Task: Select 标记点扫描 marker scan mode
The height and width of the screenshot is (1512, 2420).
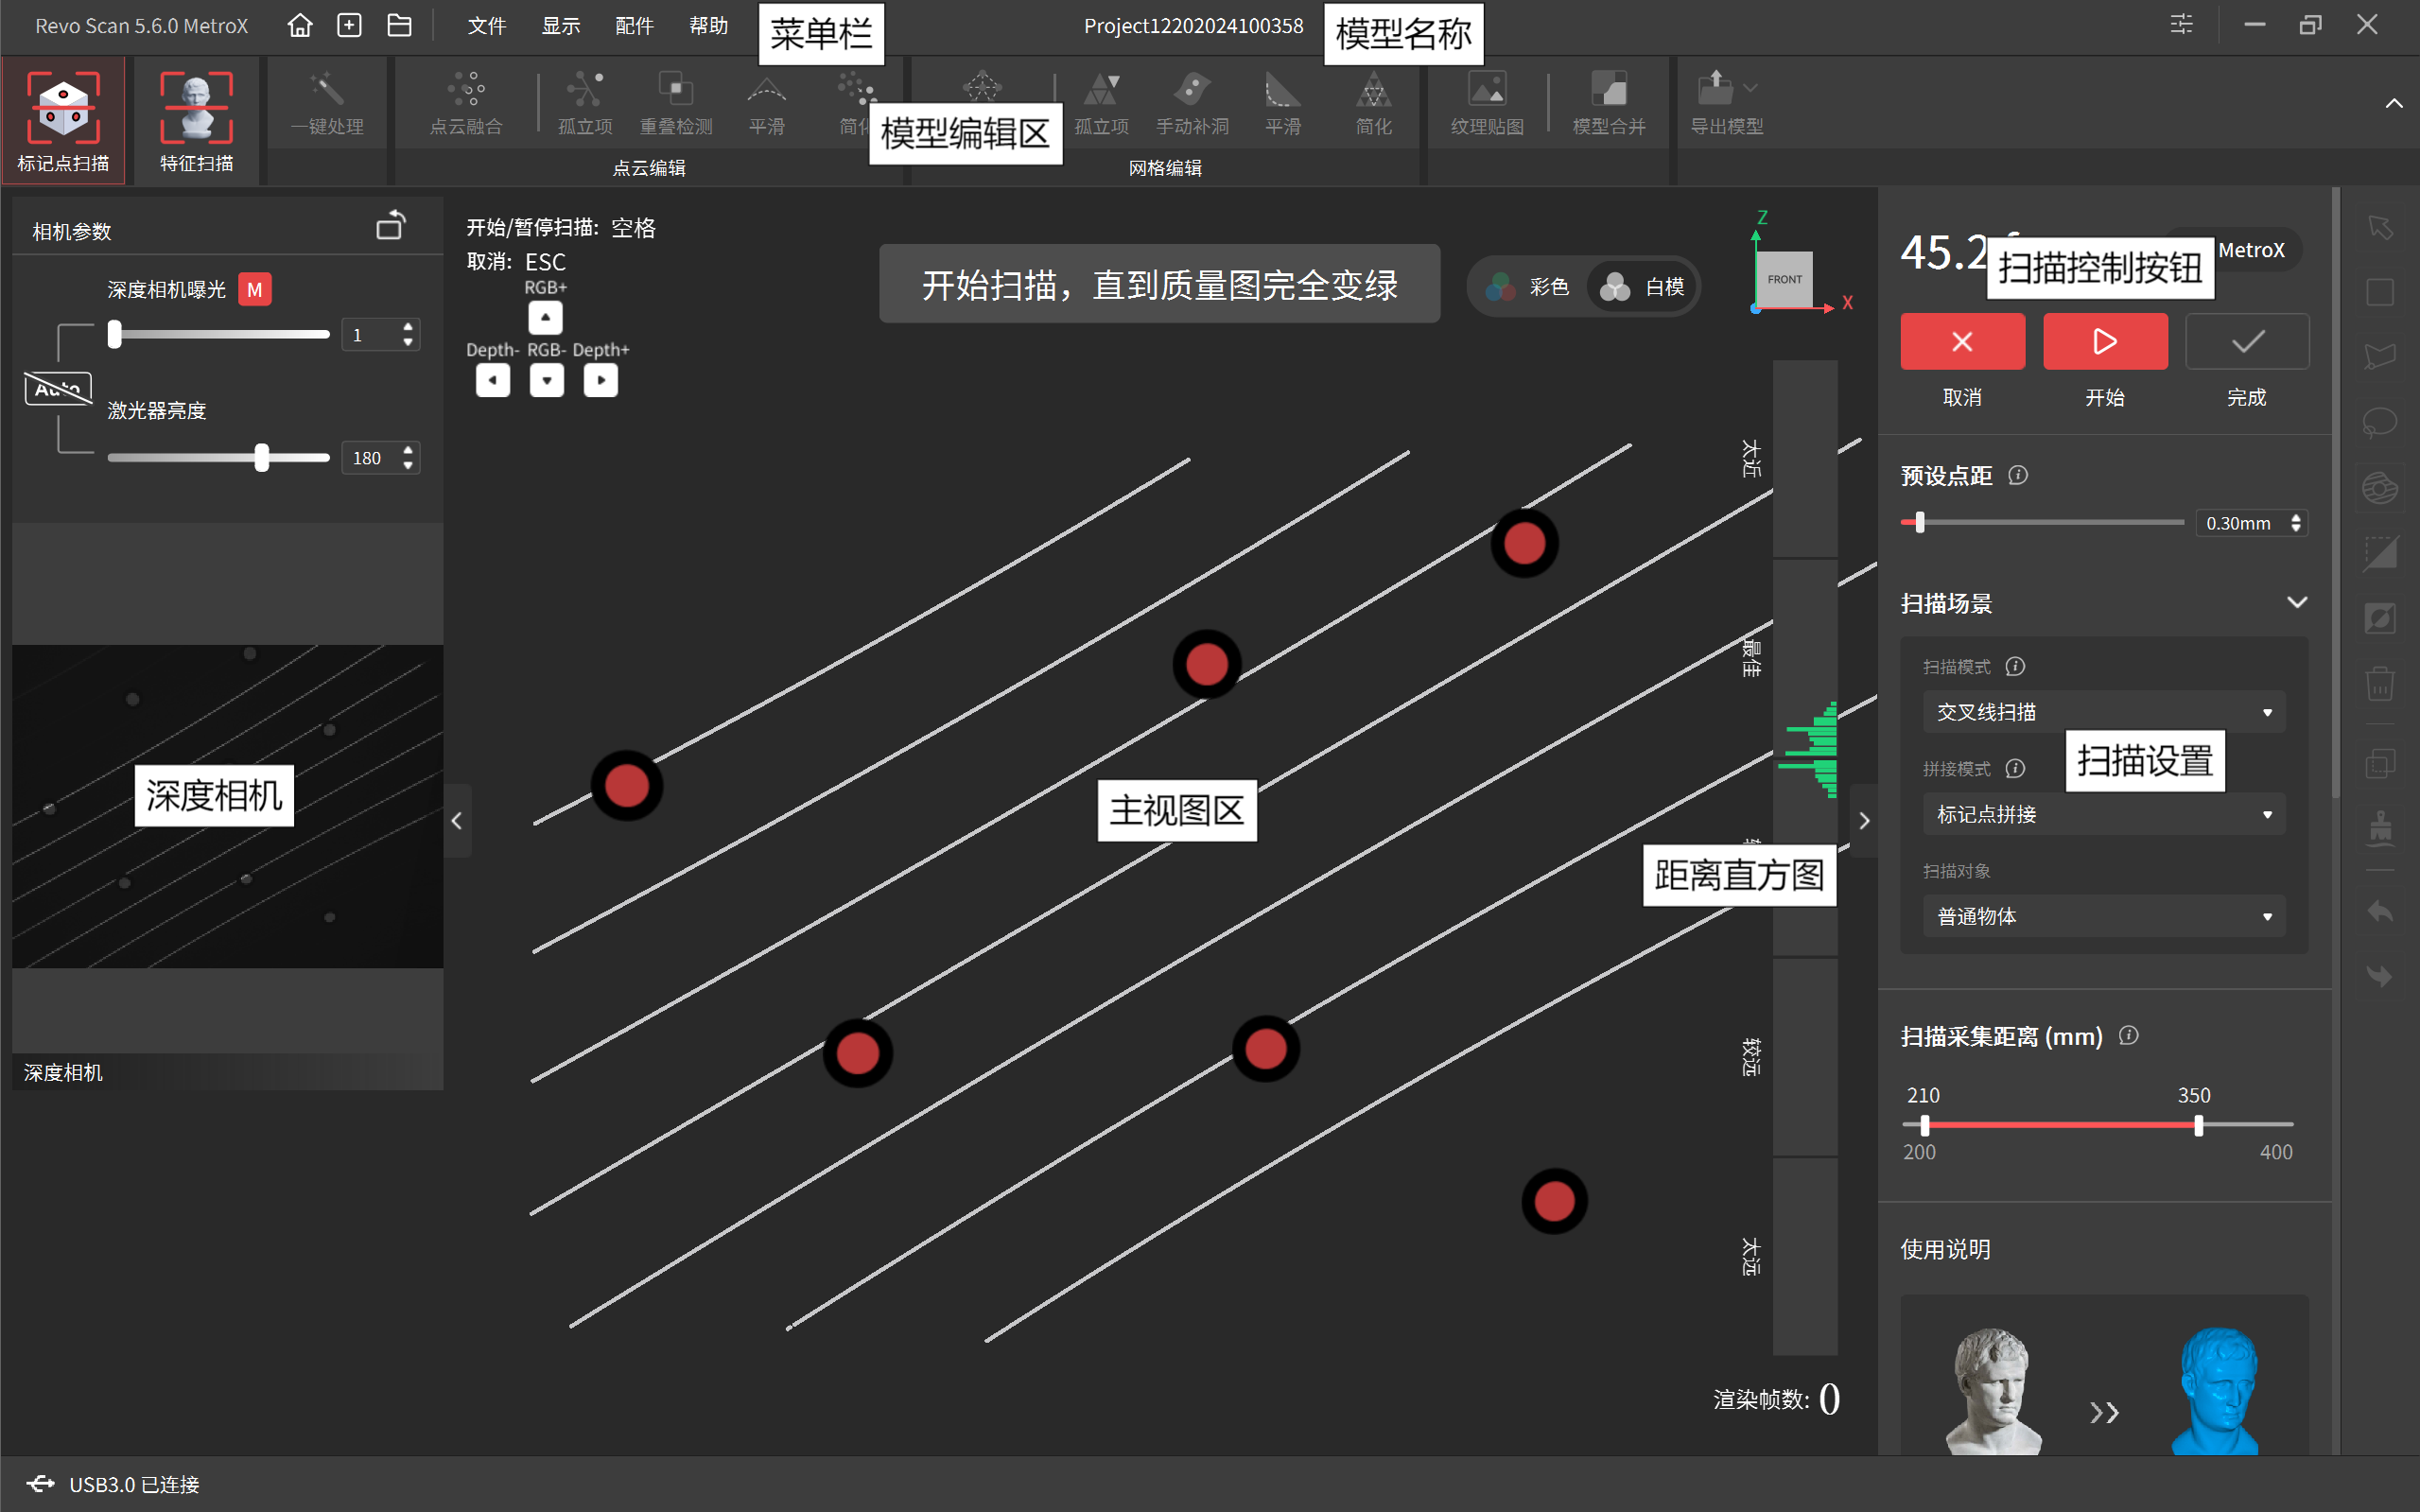Action: pyautogui.click(x=63, y=121)
